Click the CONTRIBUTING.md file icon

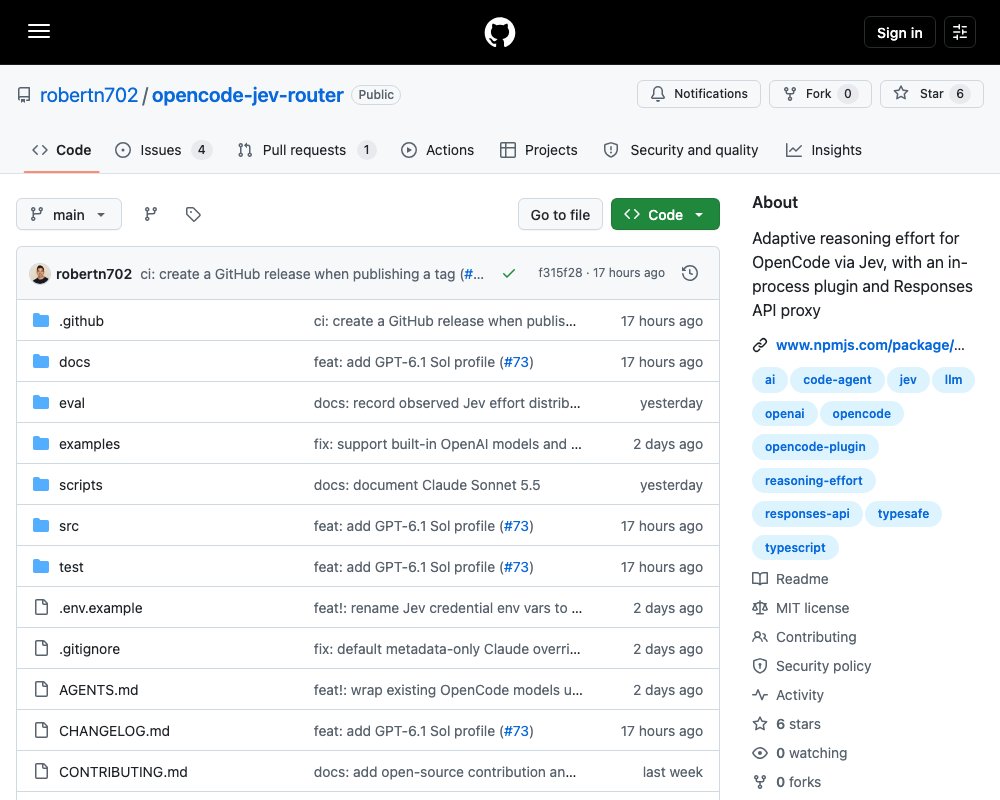click(x=41, y=771)
